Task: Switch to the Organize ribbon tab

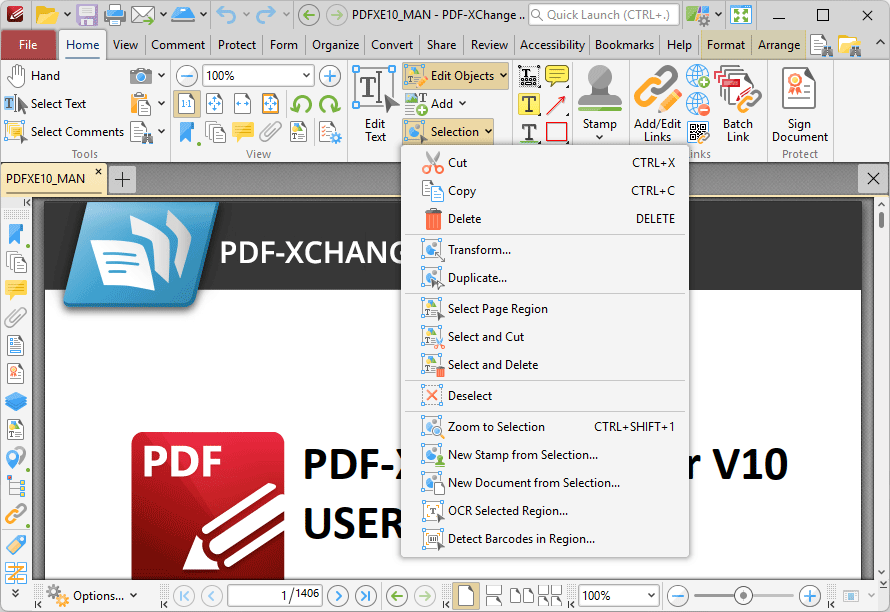Action: tap(335, 45)
